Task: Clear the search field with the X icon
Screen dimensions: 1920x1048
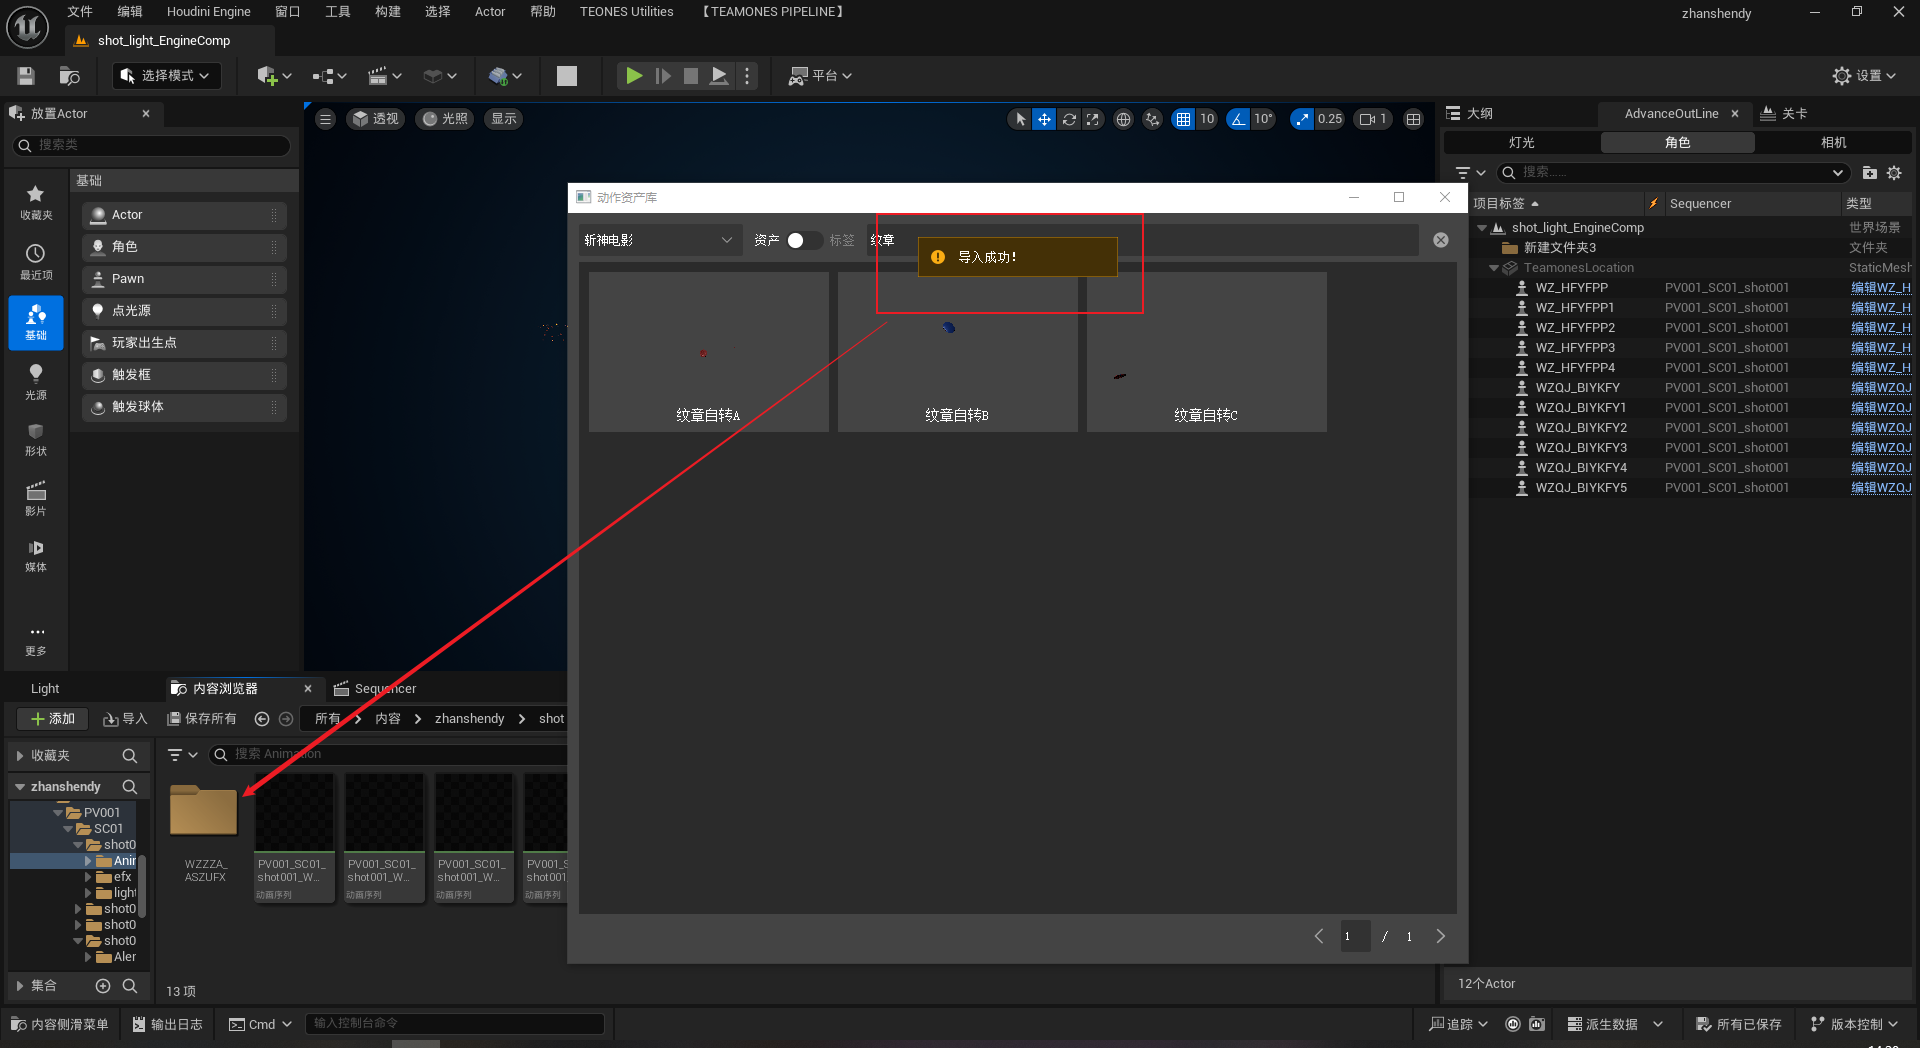Action: pos(1441,240)
